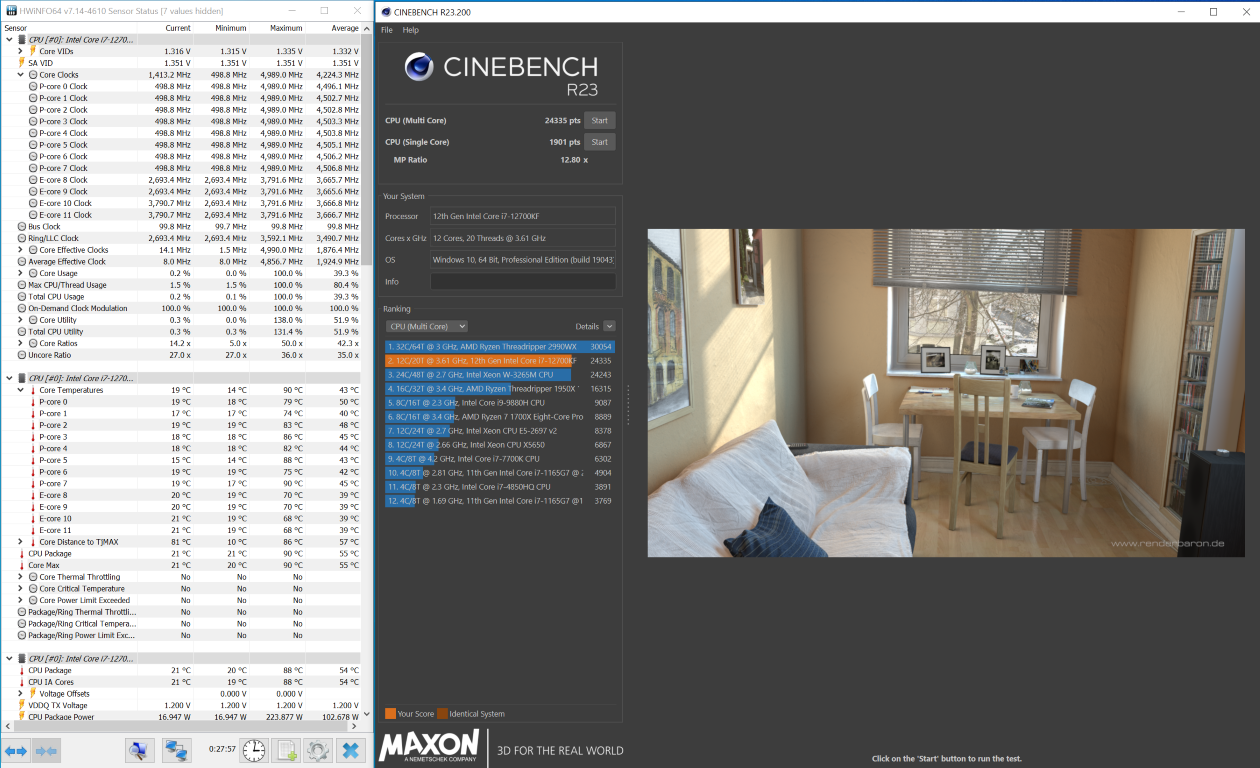Click chip icon of first CPU group
Viewport: 1260px width, 768px height.
[22, 39]
